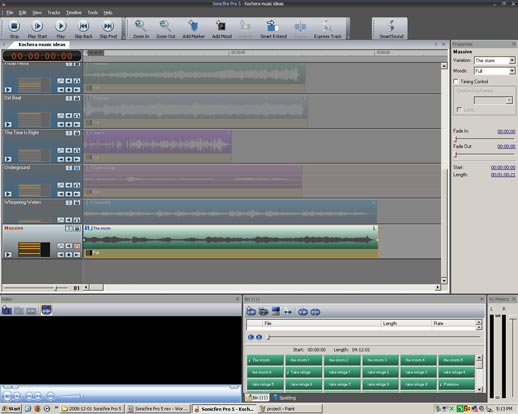
Task: Play the Underground track with its track play button
Action: [8, 194]
